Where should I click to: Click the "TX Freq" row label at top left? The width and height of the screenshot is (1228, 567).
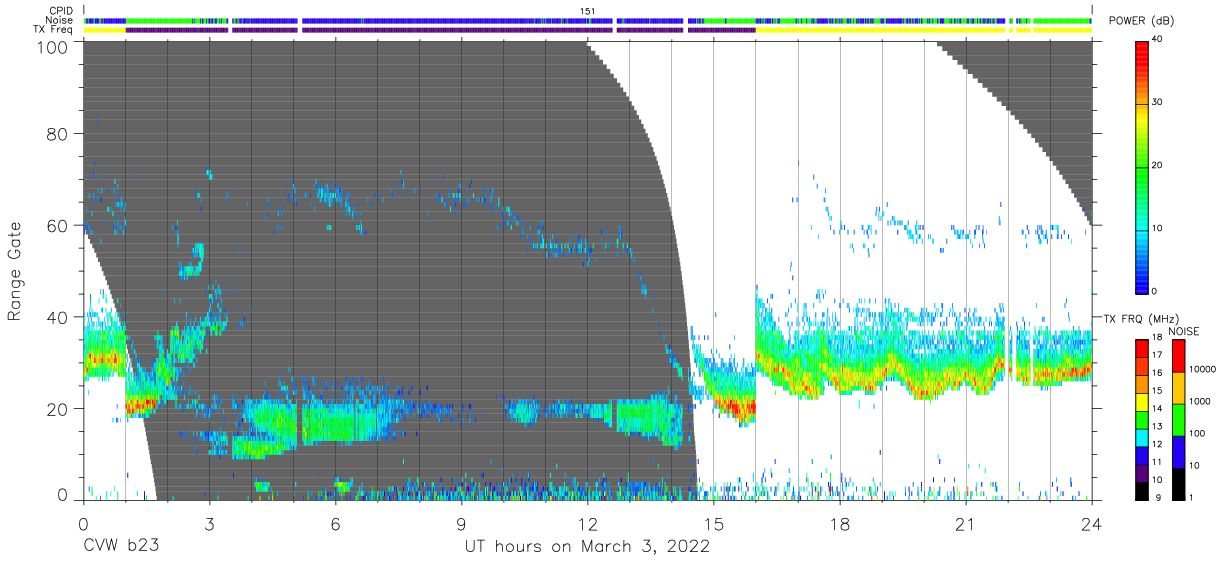click(54, 30)
